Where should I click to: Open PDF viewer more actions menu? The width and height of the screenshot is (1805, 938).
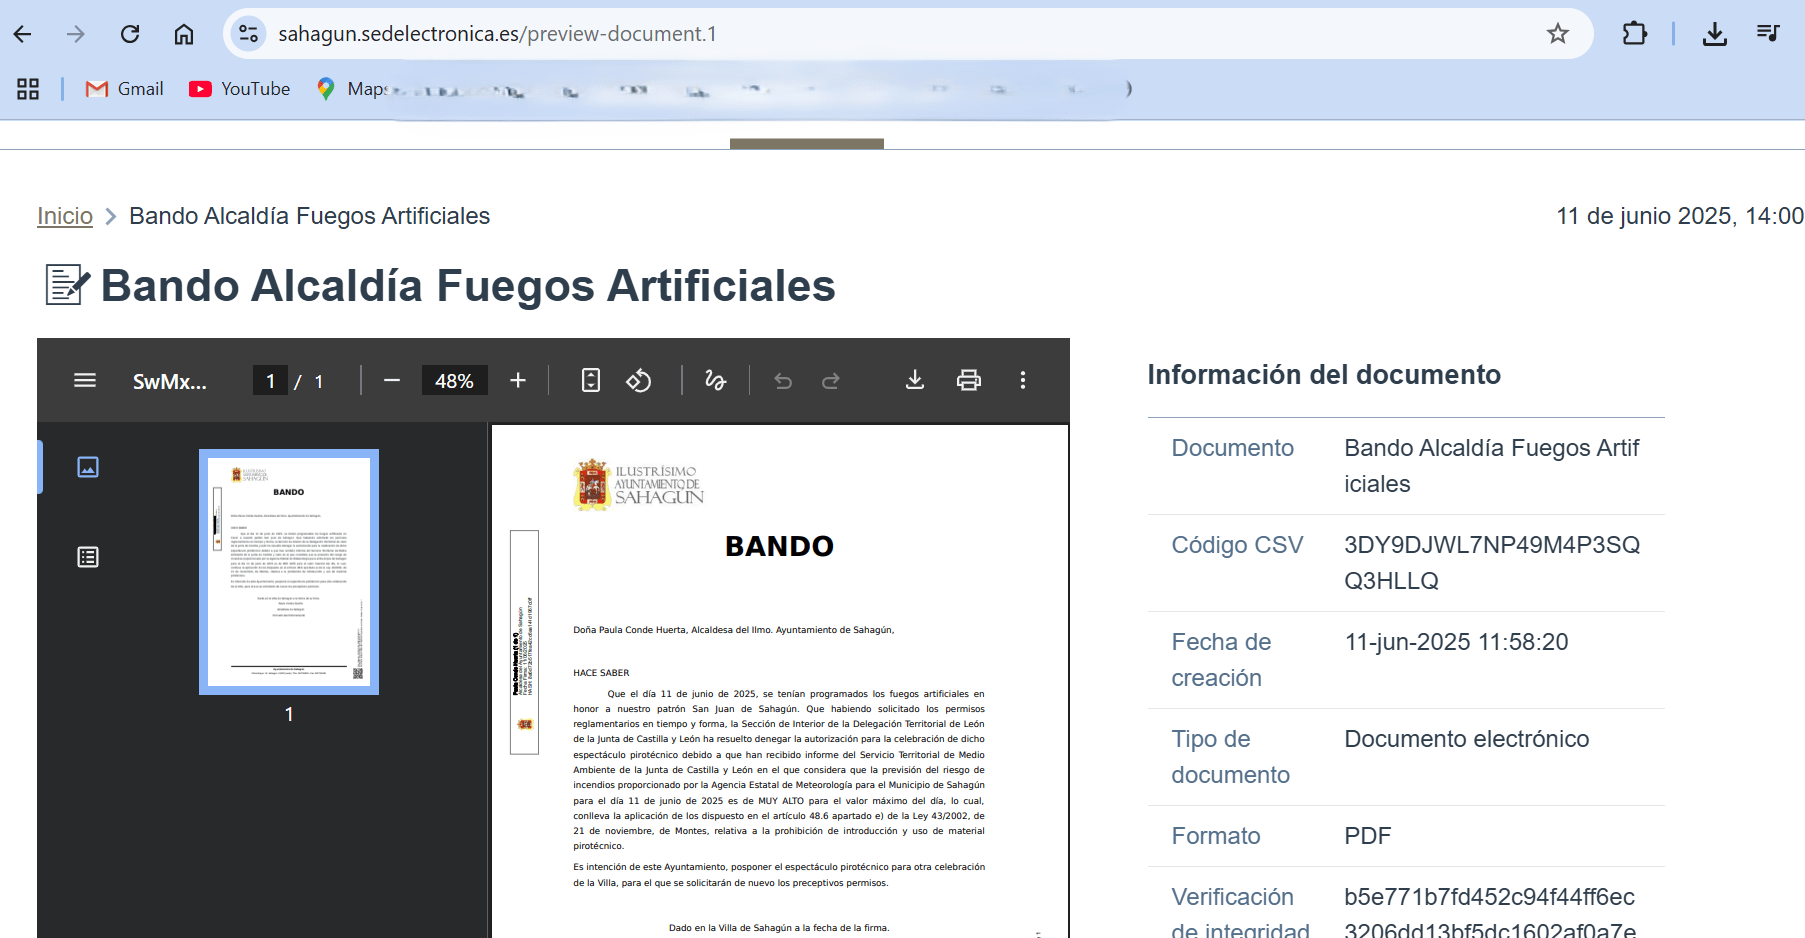(1022, 380)
